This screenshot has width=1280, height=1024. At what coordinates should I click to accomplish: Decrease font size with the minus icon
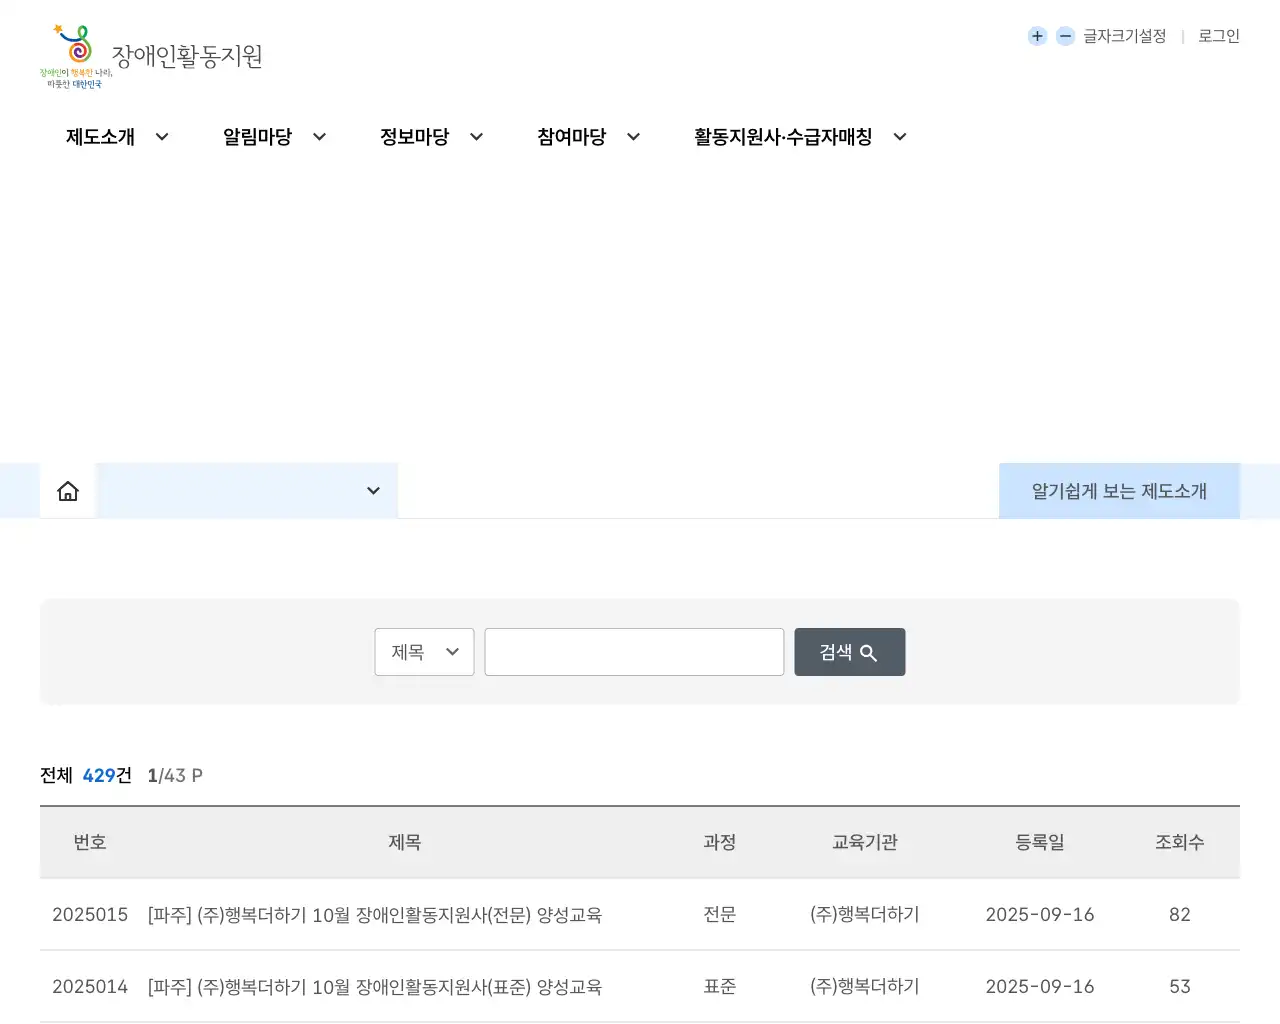point(1065,36)
